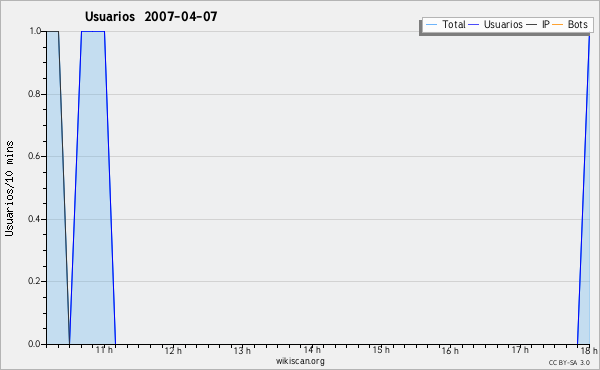The image size is (600, 370).
Task: Open the wikiscan.org credit text
Action: click(300, 361)
